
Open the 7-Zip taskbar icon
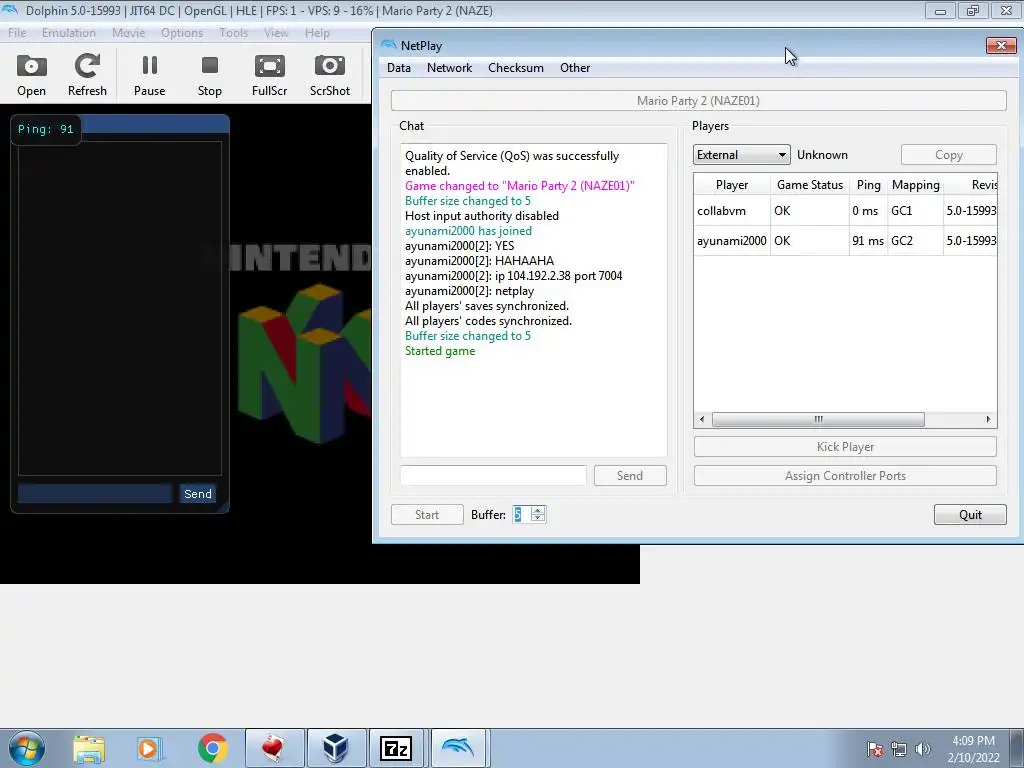(396, 748)
